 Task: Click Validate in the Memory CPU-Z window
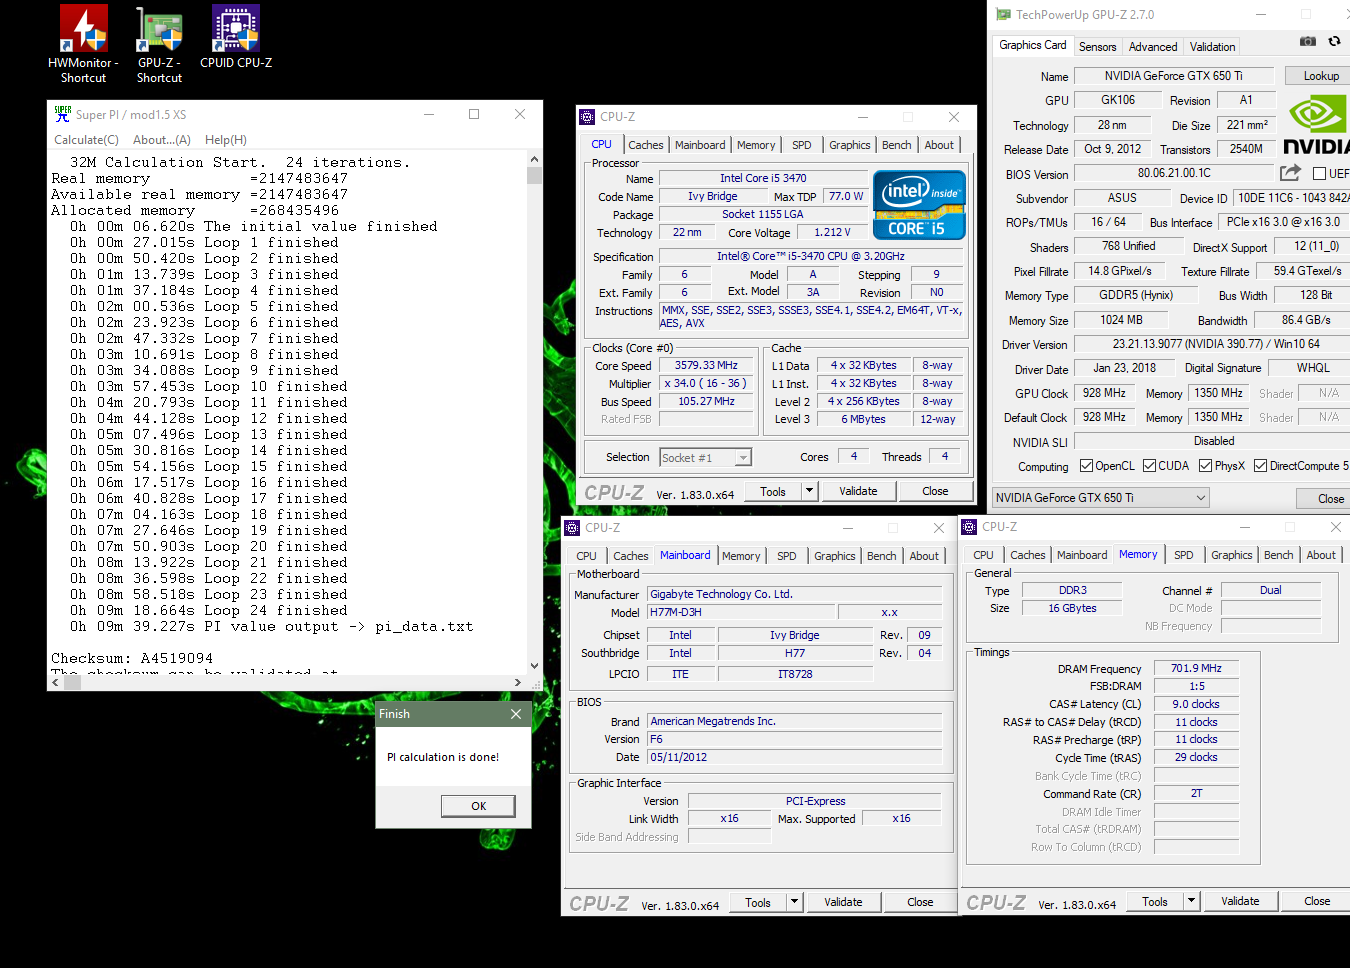(1240, 901)
